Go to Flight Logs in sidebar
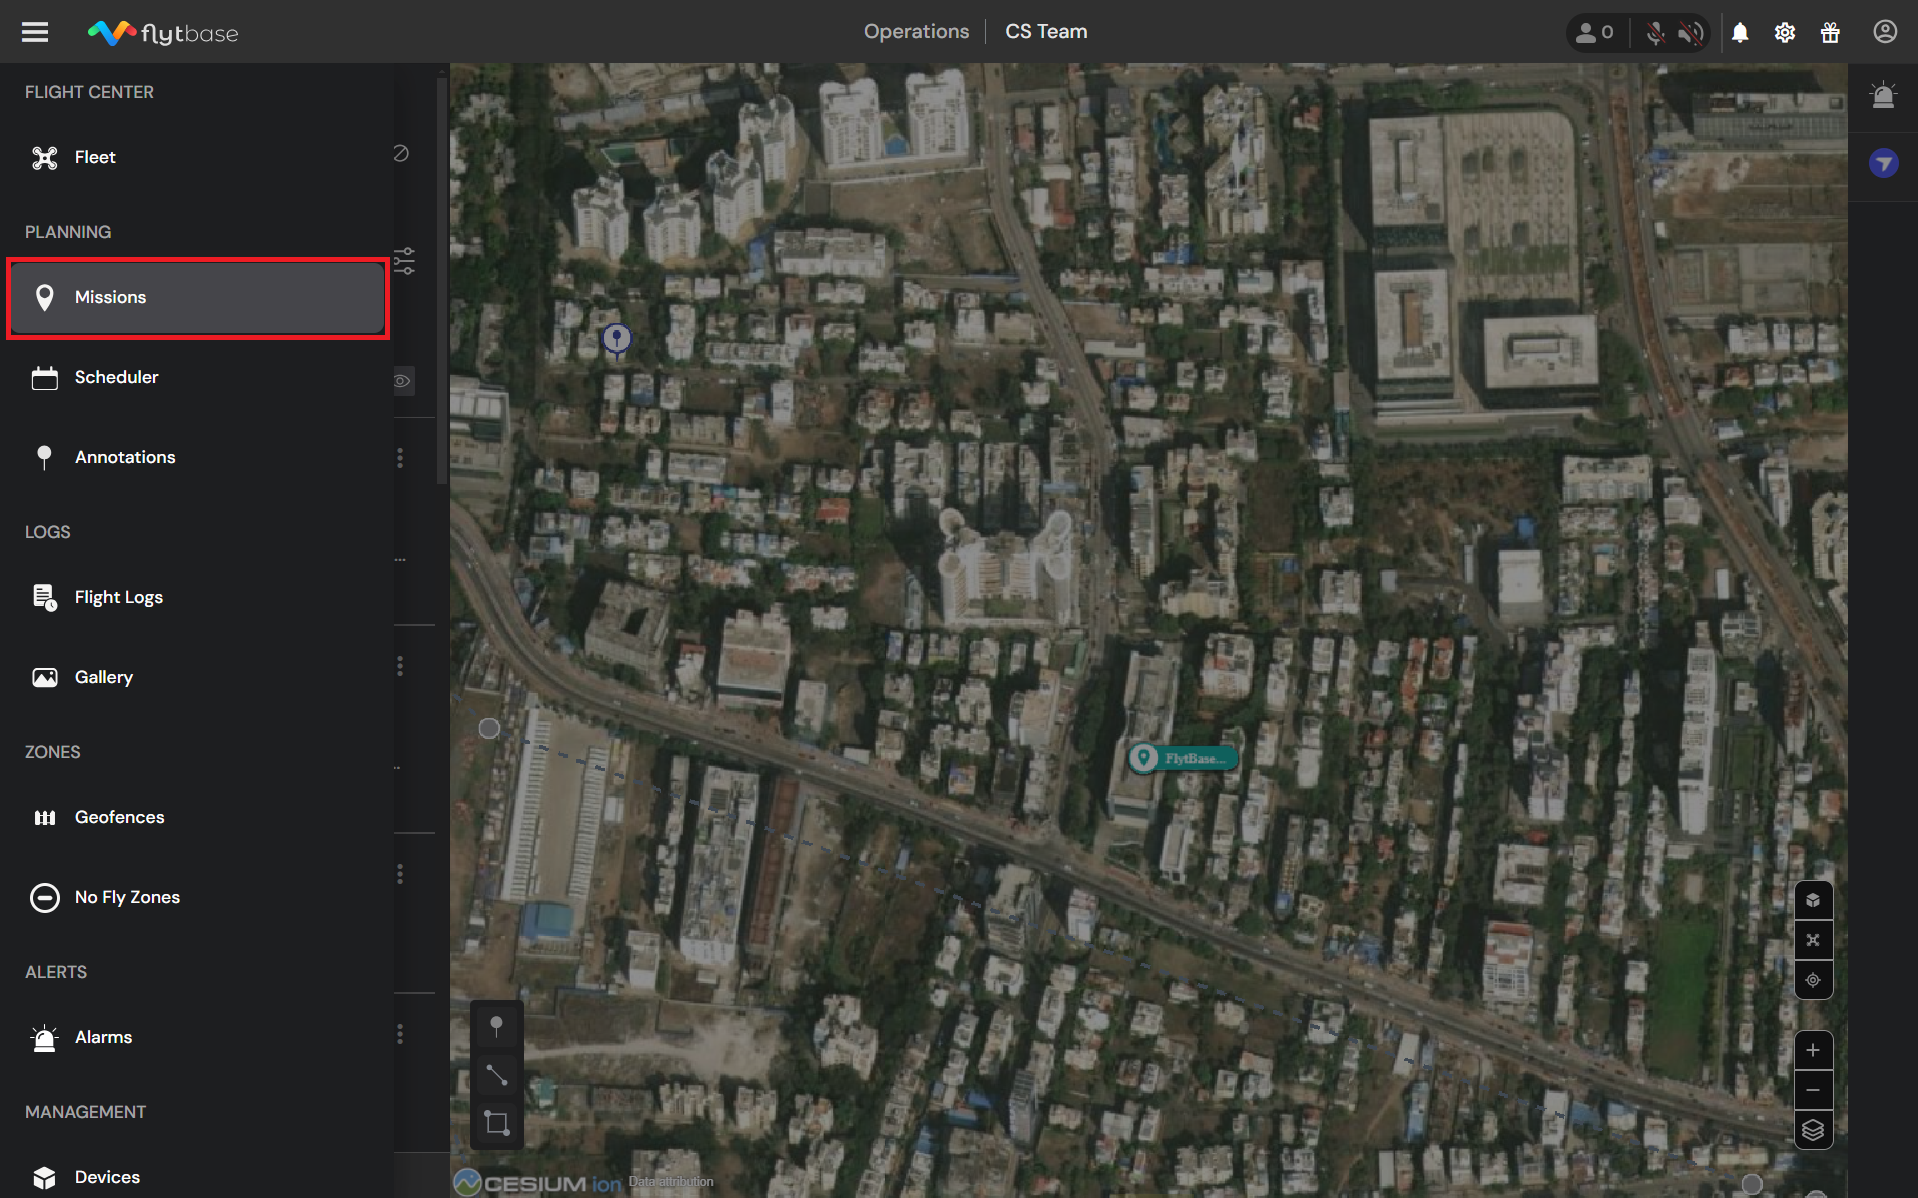 coord(118,597)
